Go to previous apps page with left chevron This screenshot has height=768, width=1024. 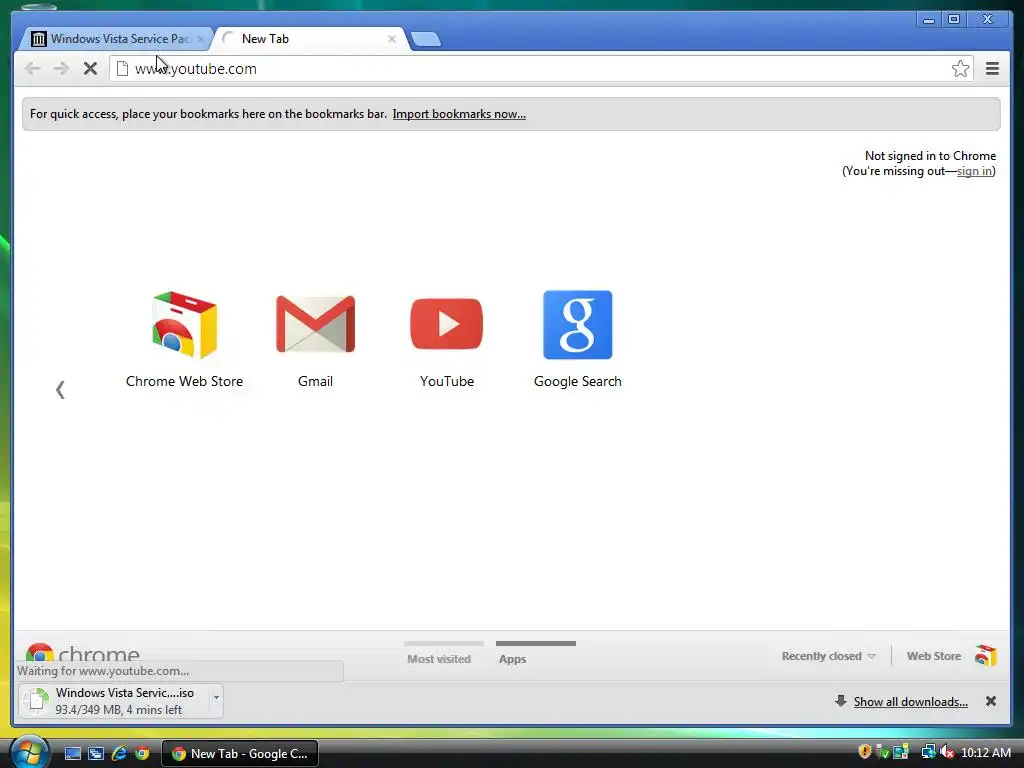[60, 390]
